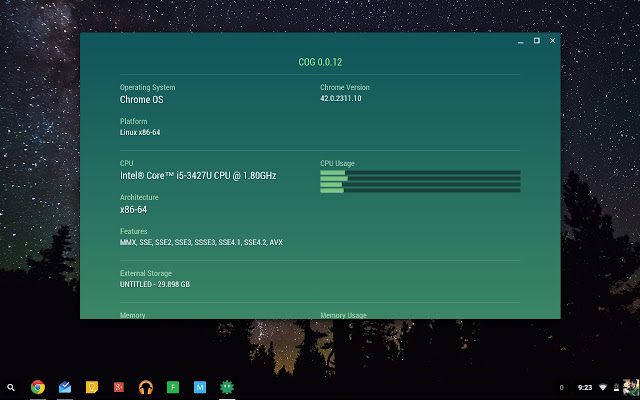The width and height of the screenshot is (640, 400).
Task: Open the notification counter showing 0
Action: [x=561, y=387]
